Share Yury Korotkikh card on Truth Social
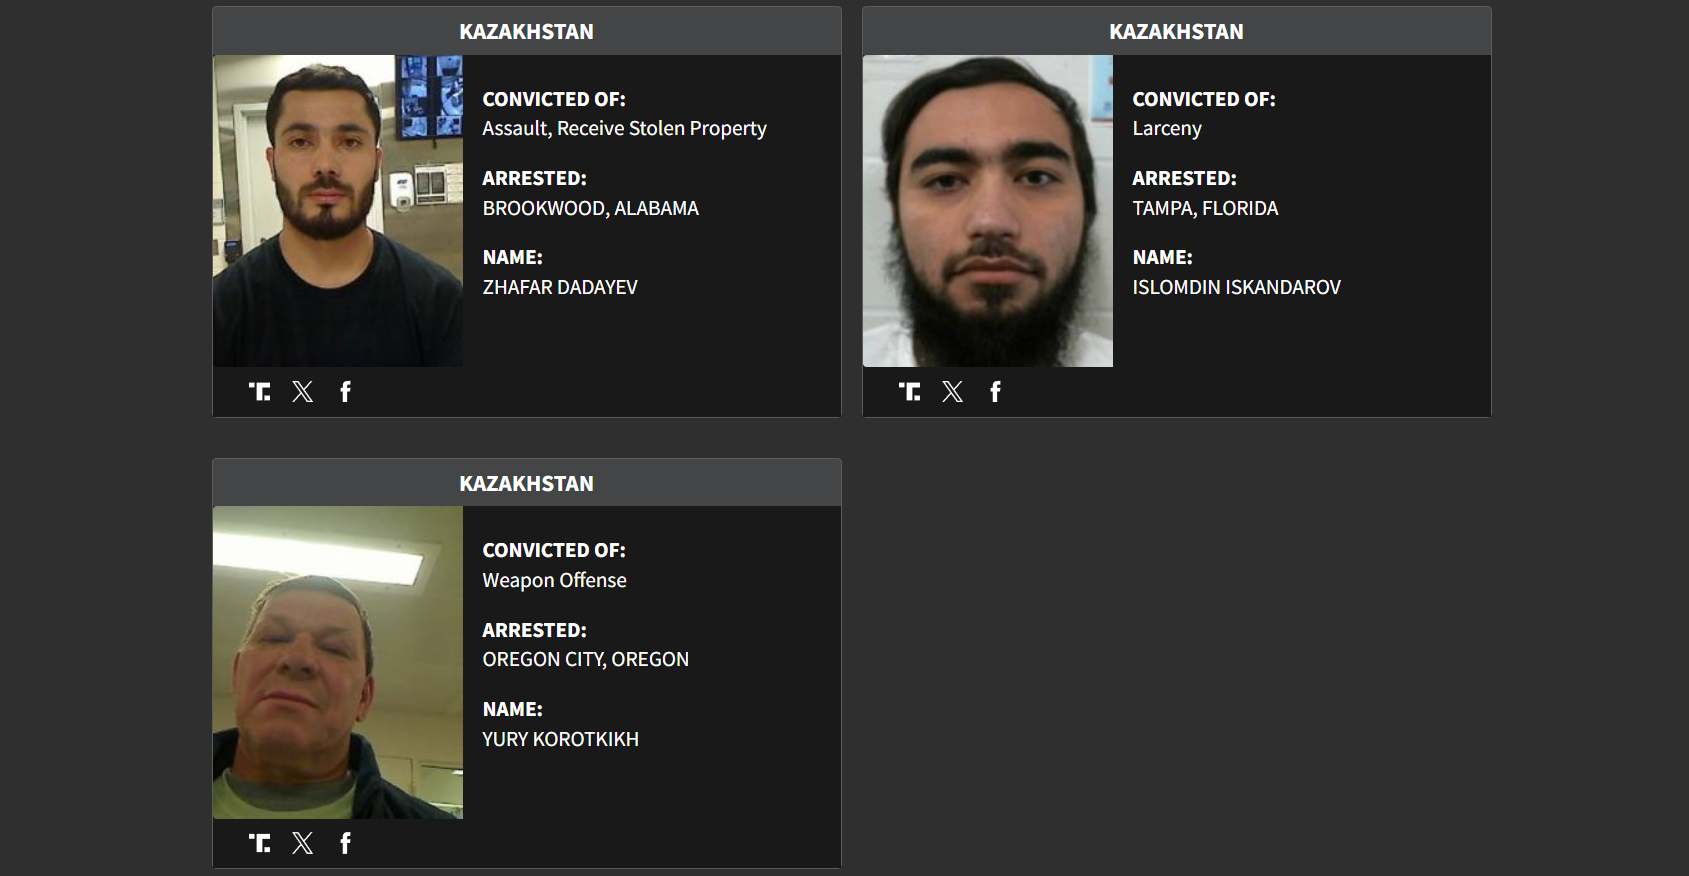Viewport: 1689px width, 876px height. [x=260, y=843]
